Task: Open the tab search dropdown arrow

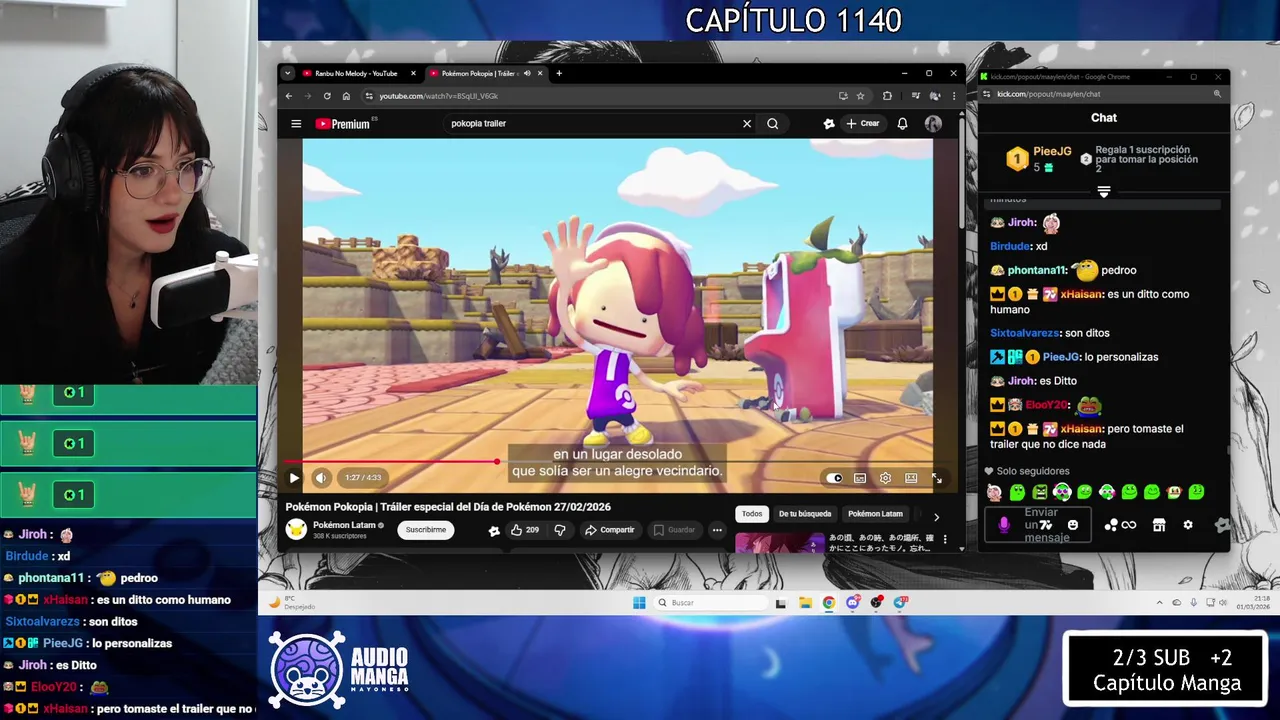Action: pos(288,73)
